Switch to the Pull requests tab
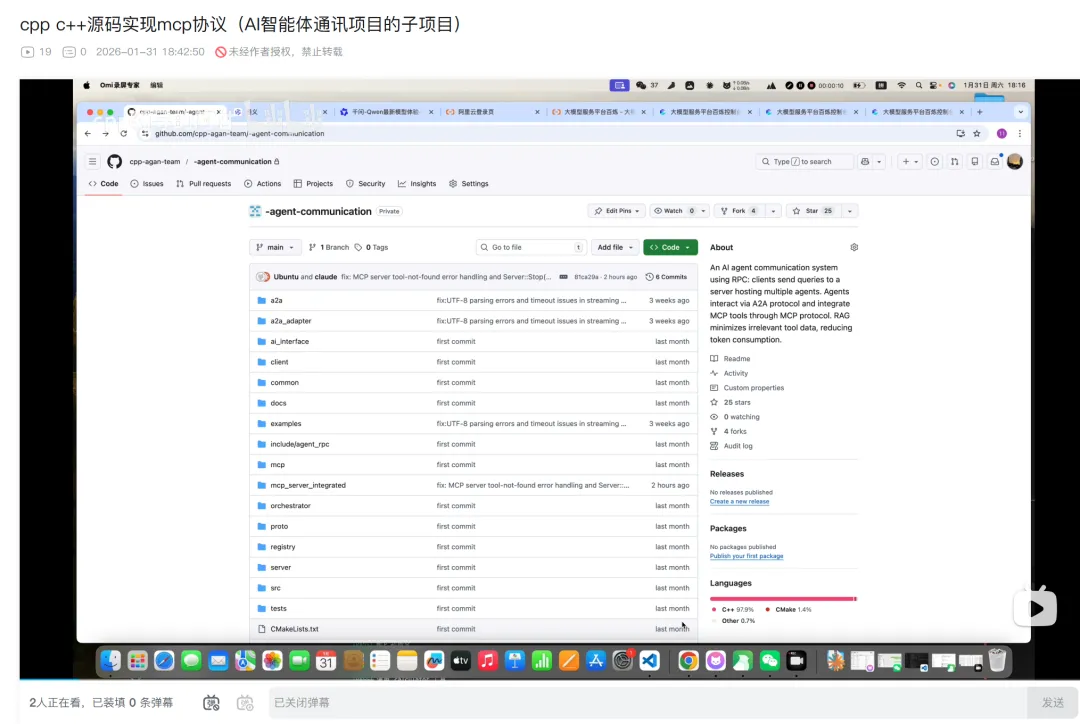The image size is (1080, 724). pos(203,184)
